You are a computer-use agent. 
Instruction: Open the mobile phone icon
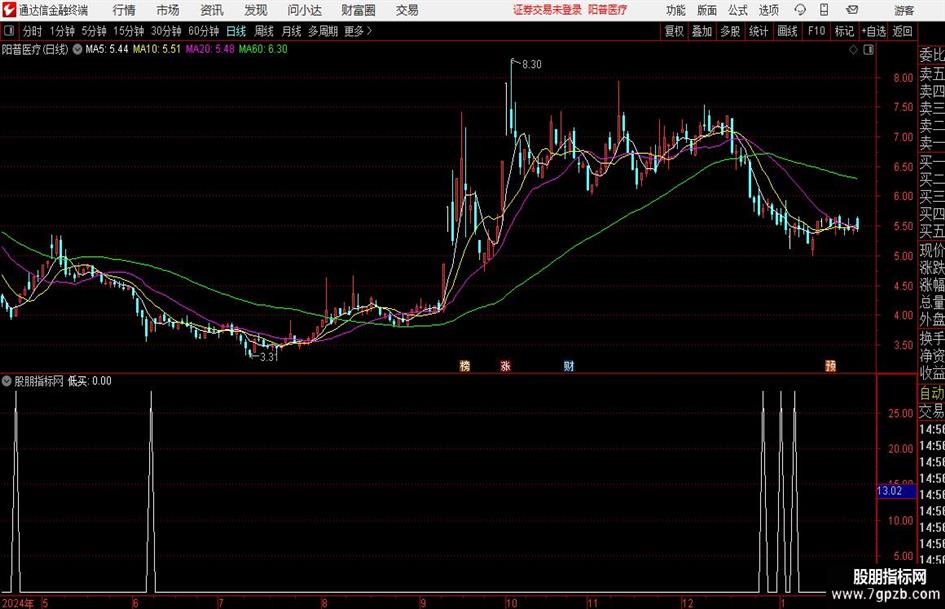[x=824, y=10]
